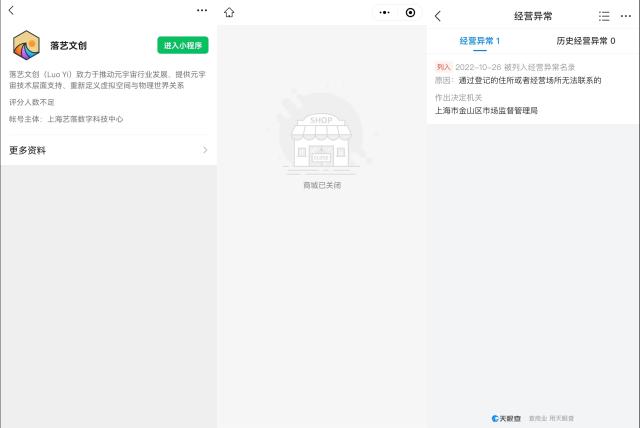Go back from the 落艺文创 profile page
This screenshot has height=428, width=640.
click(x=11, y=10)
